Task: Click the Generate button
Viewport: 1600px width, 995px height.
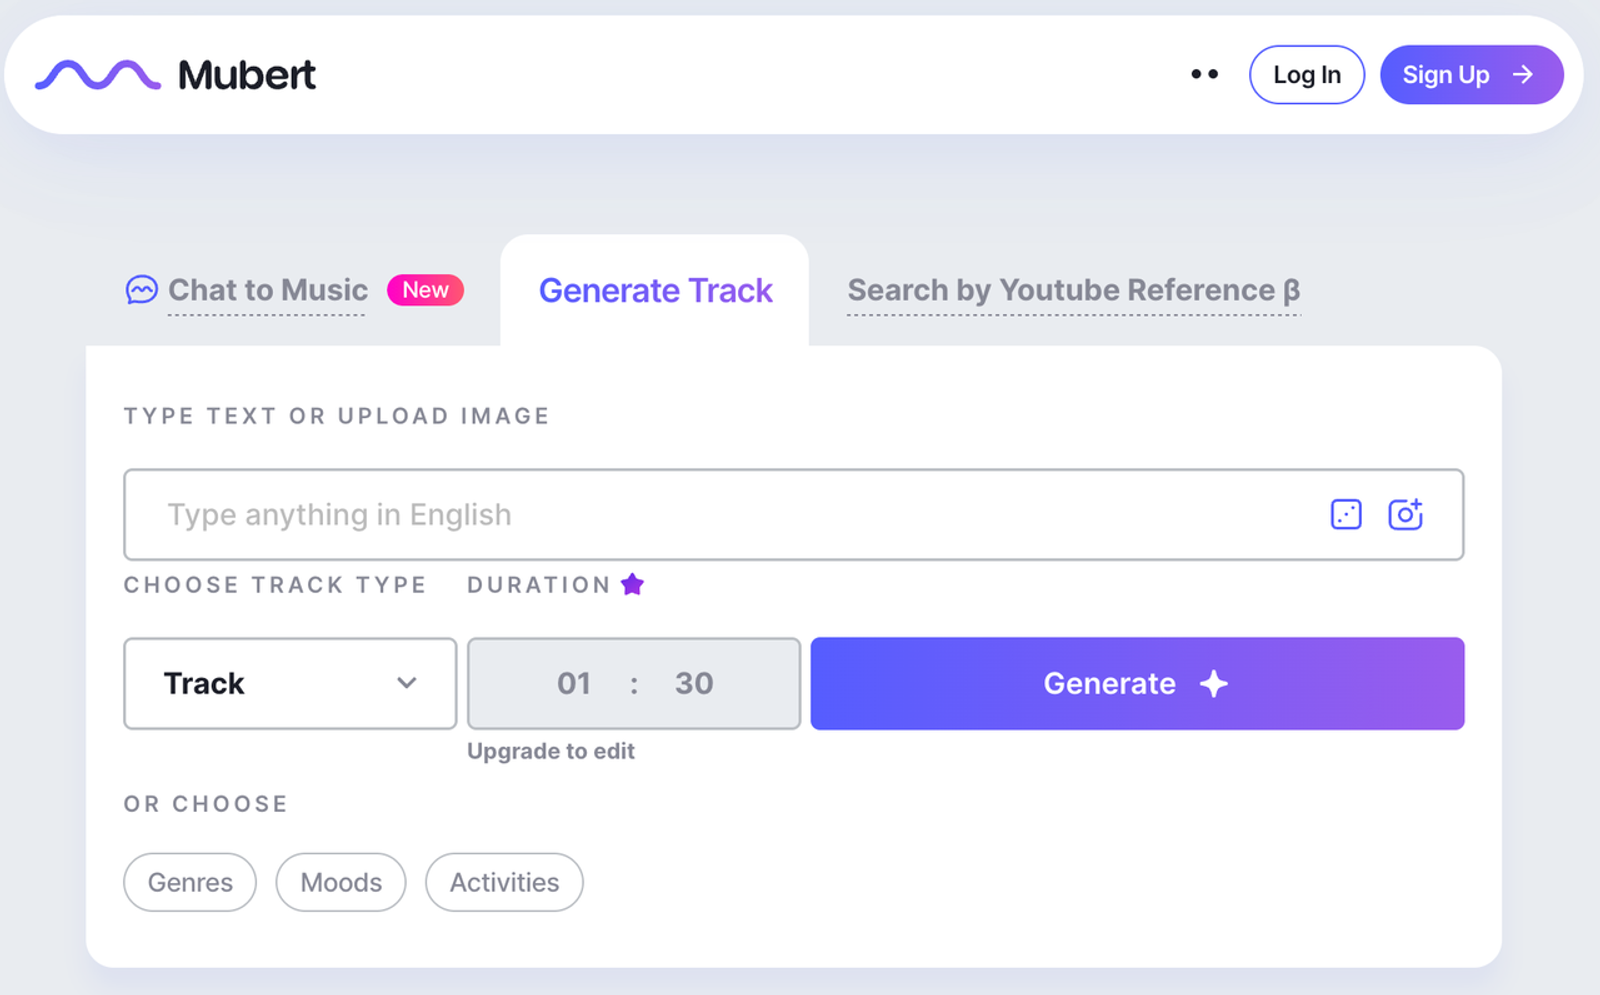Action: tap(1137, 683)
